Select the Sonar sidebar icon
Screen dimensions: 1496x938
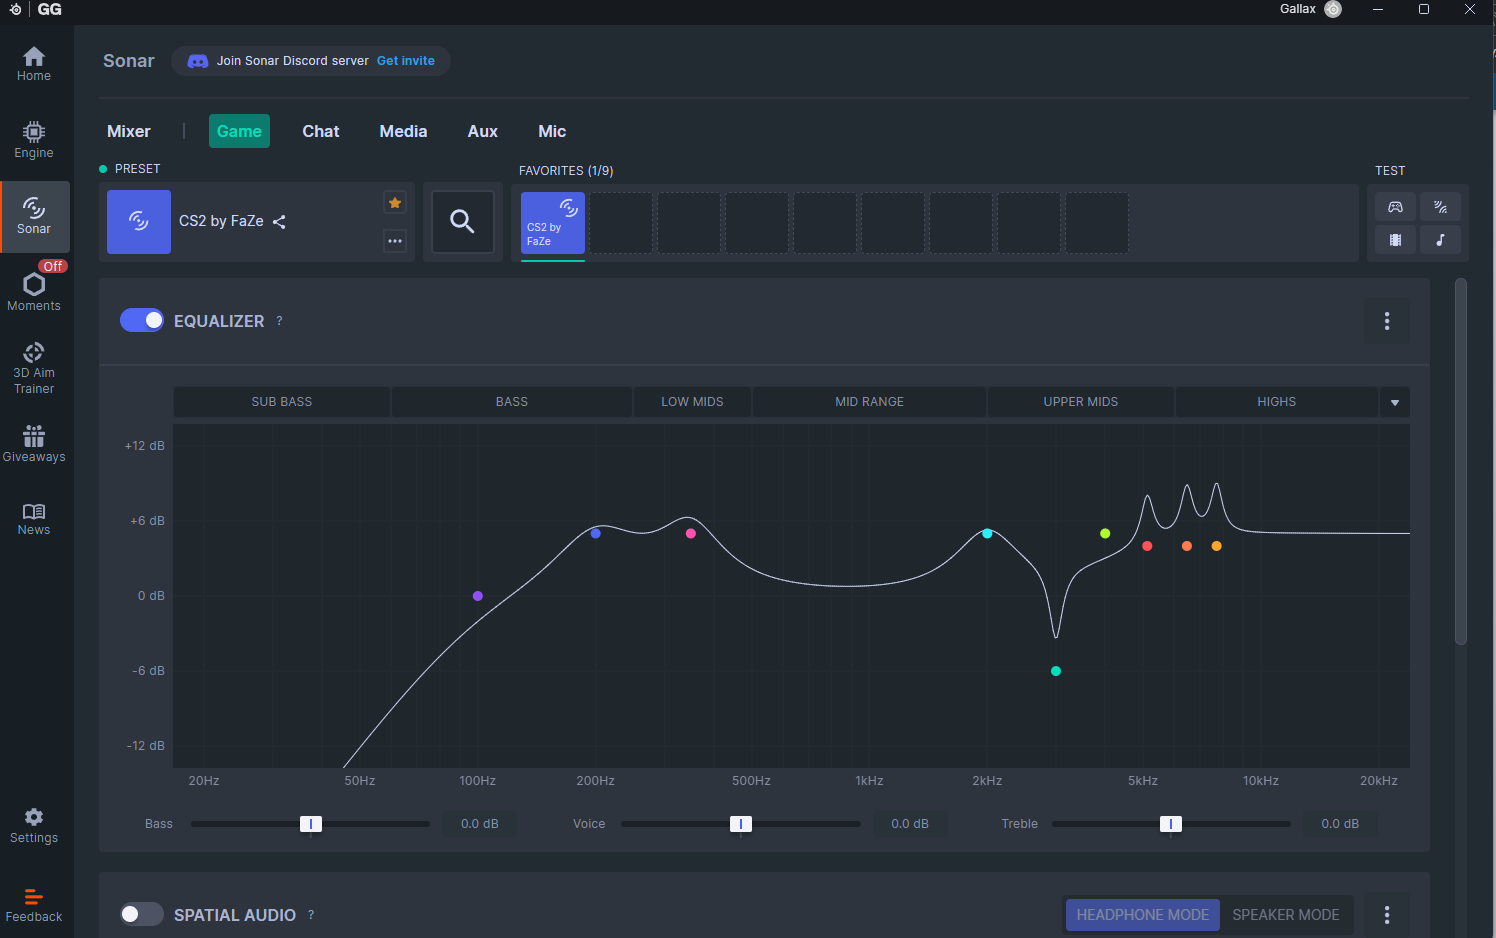click(34, 216)
